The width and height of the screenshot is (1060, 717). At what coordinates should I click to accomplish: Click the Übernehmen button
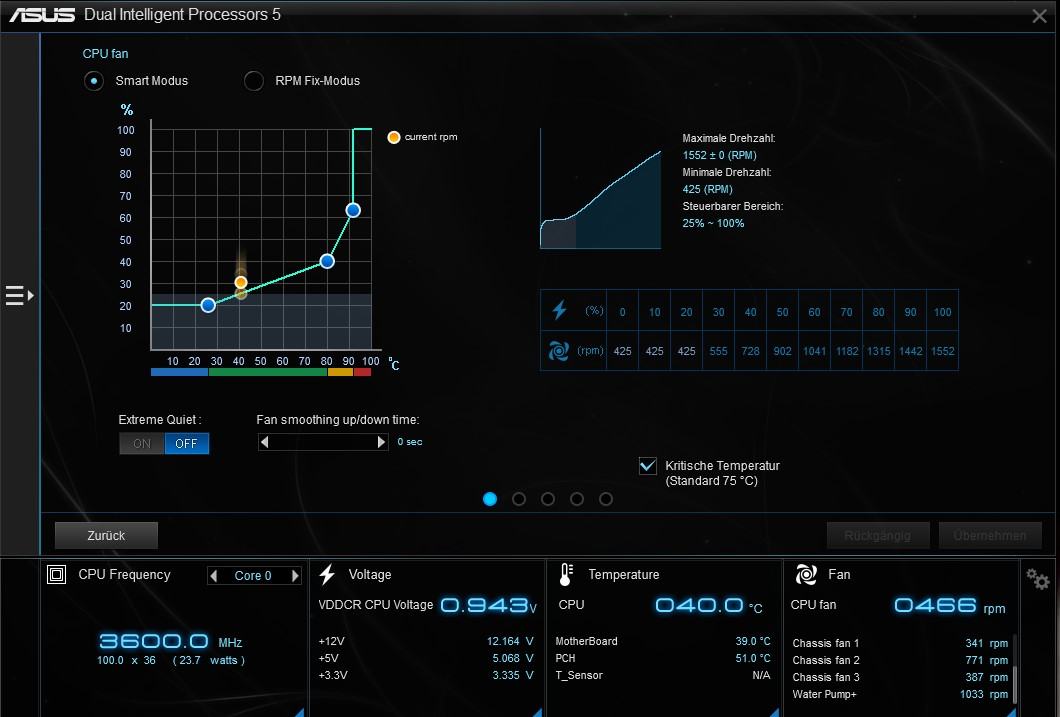[990, 535]
